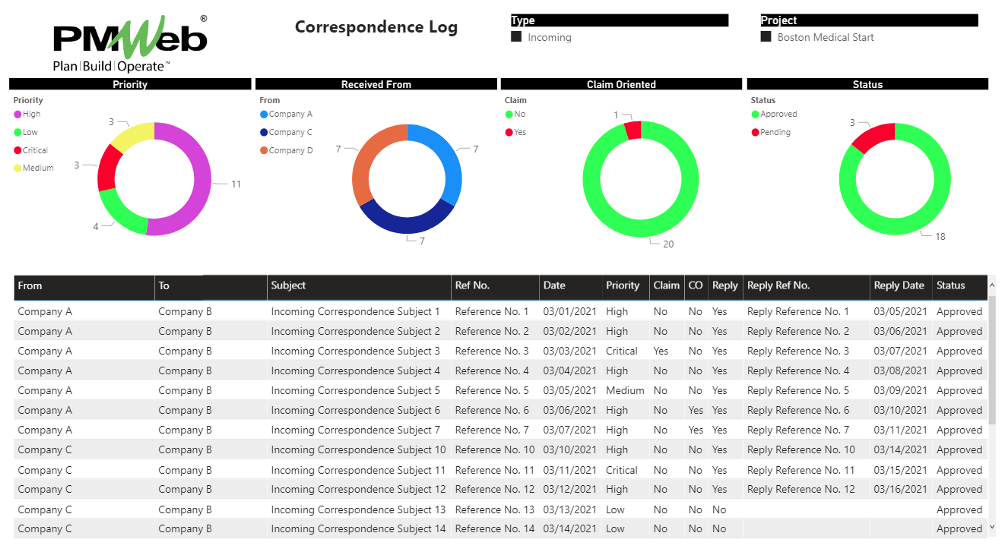This screenshot has height=544, width=1004.
Task: Click Reply Reference No. 10 cell
Action: coord(801,450)
